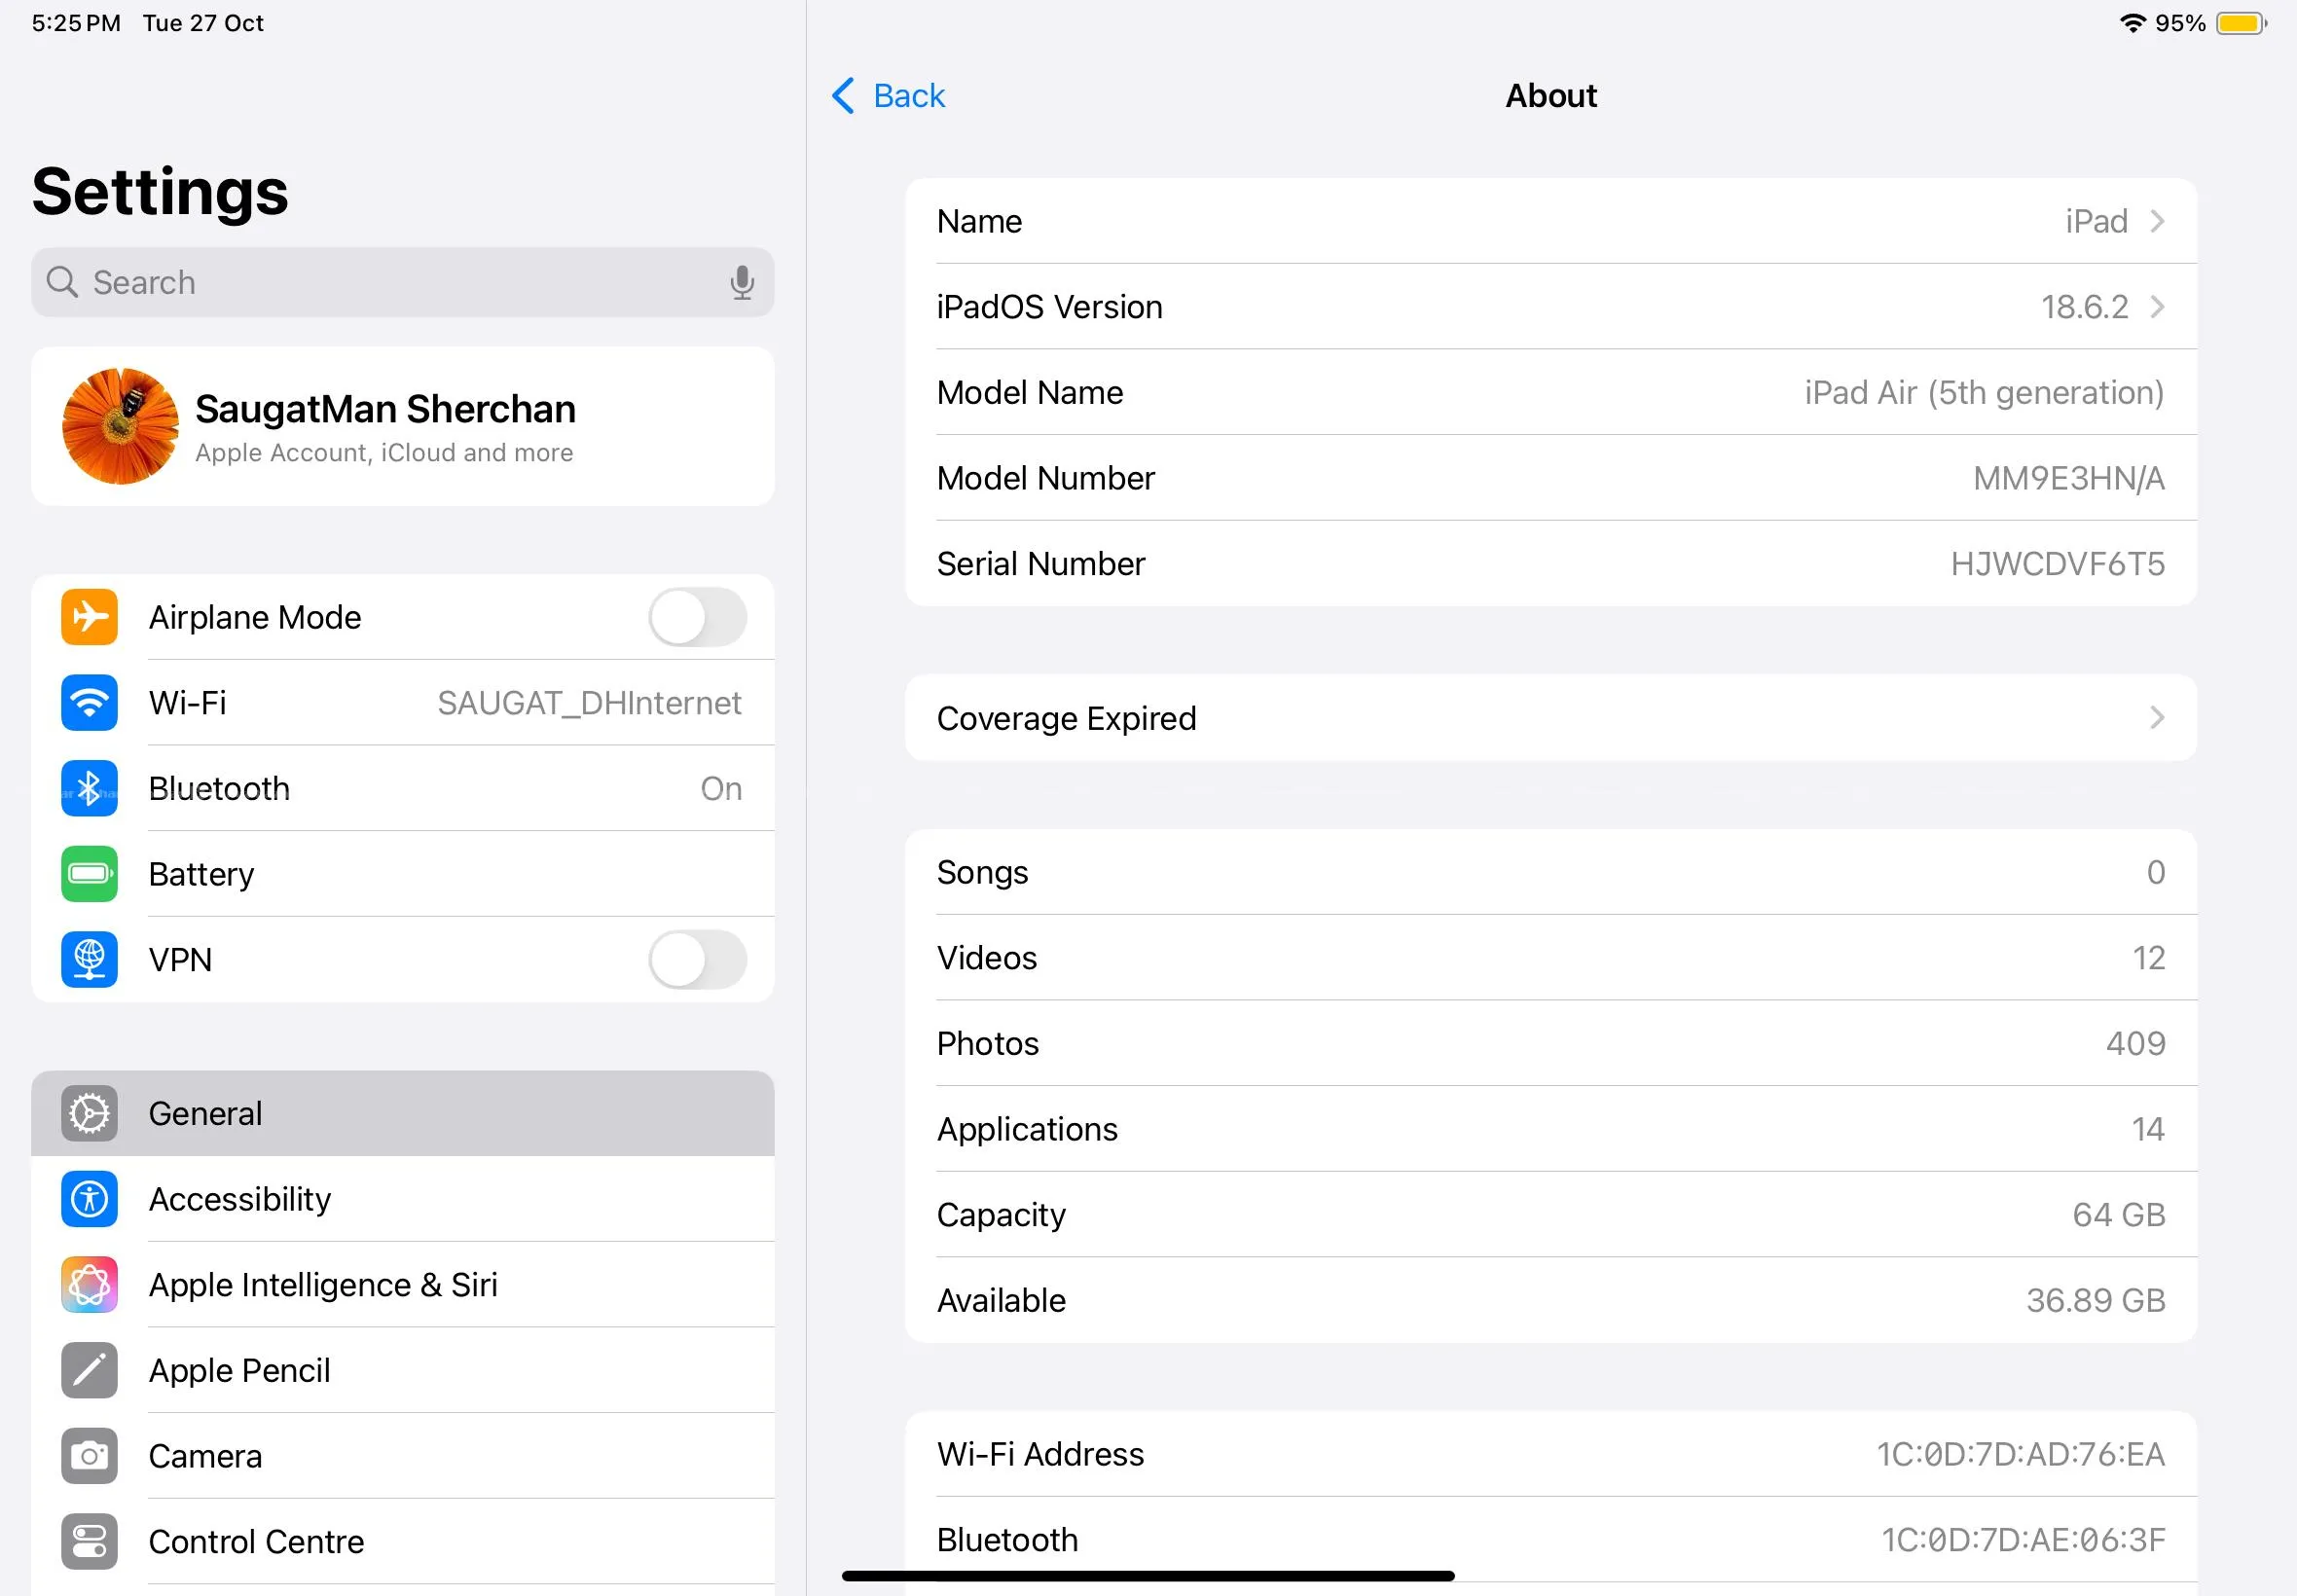Viewport: 2297px width, 1596px height.
Task: Tap iPad Air (5th generation) text
Action: coord(1984,393)
